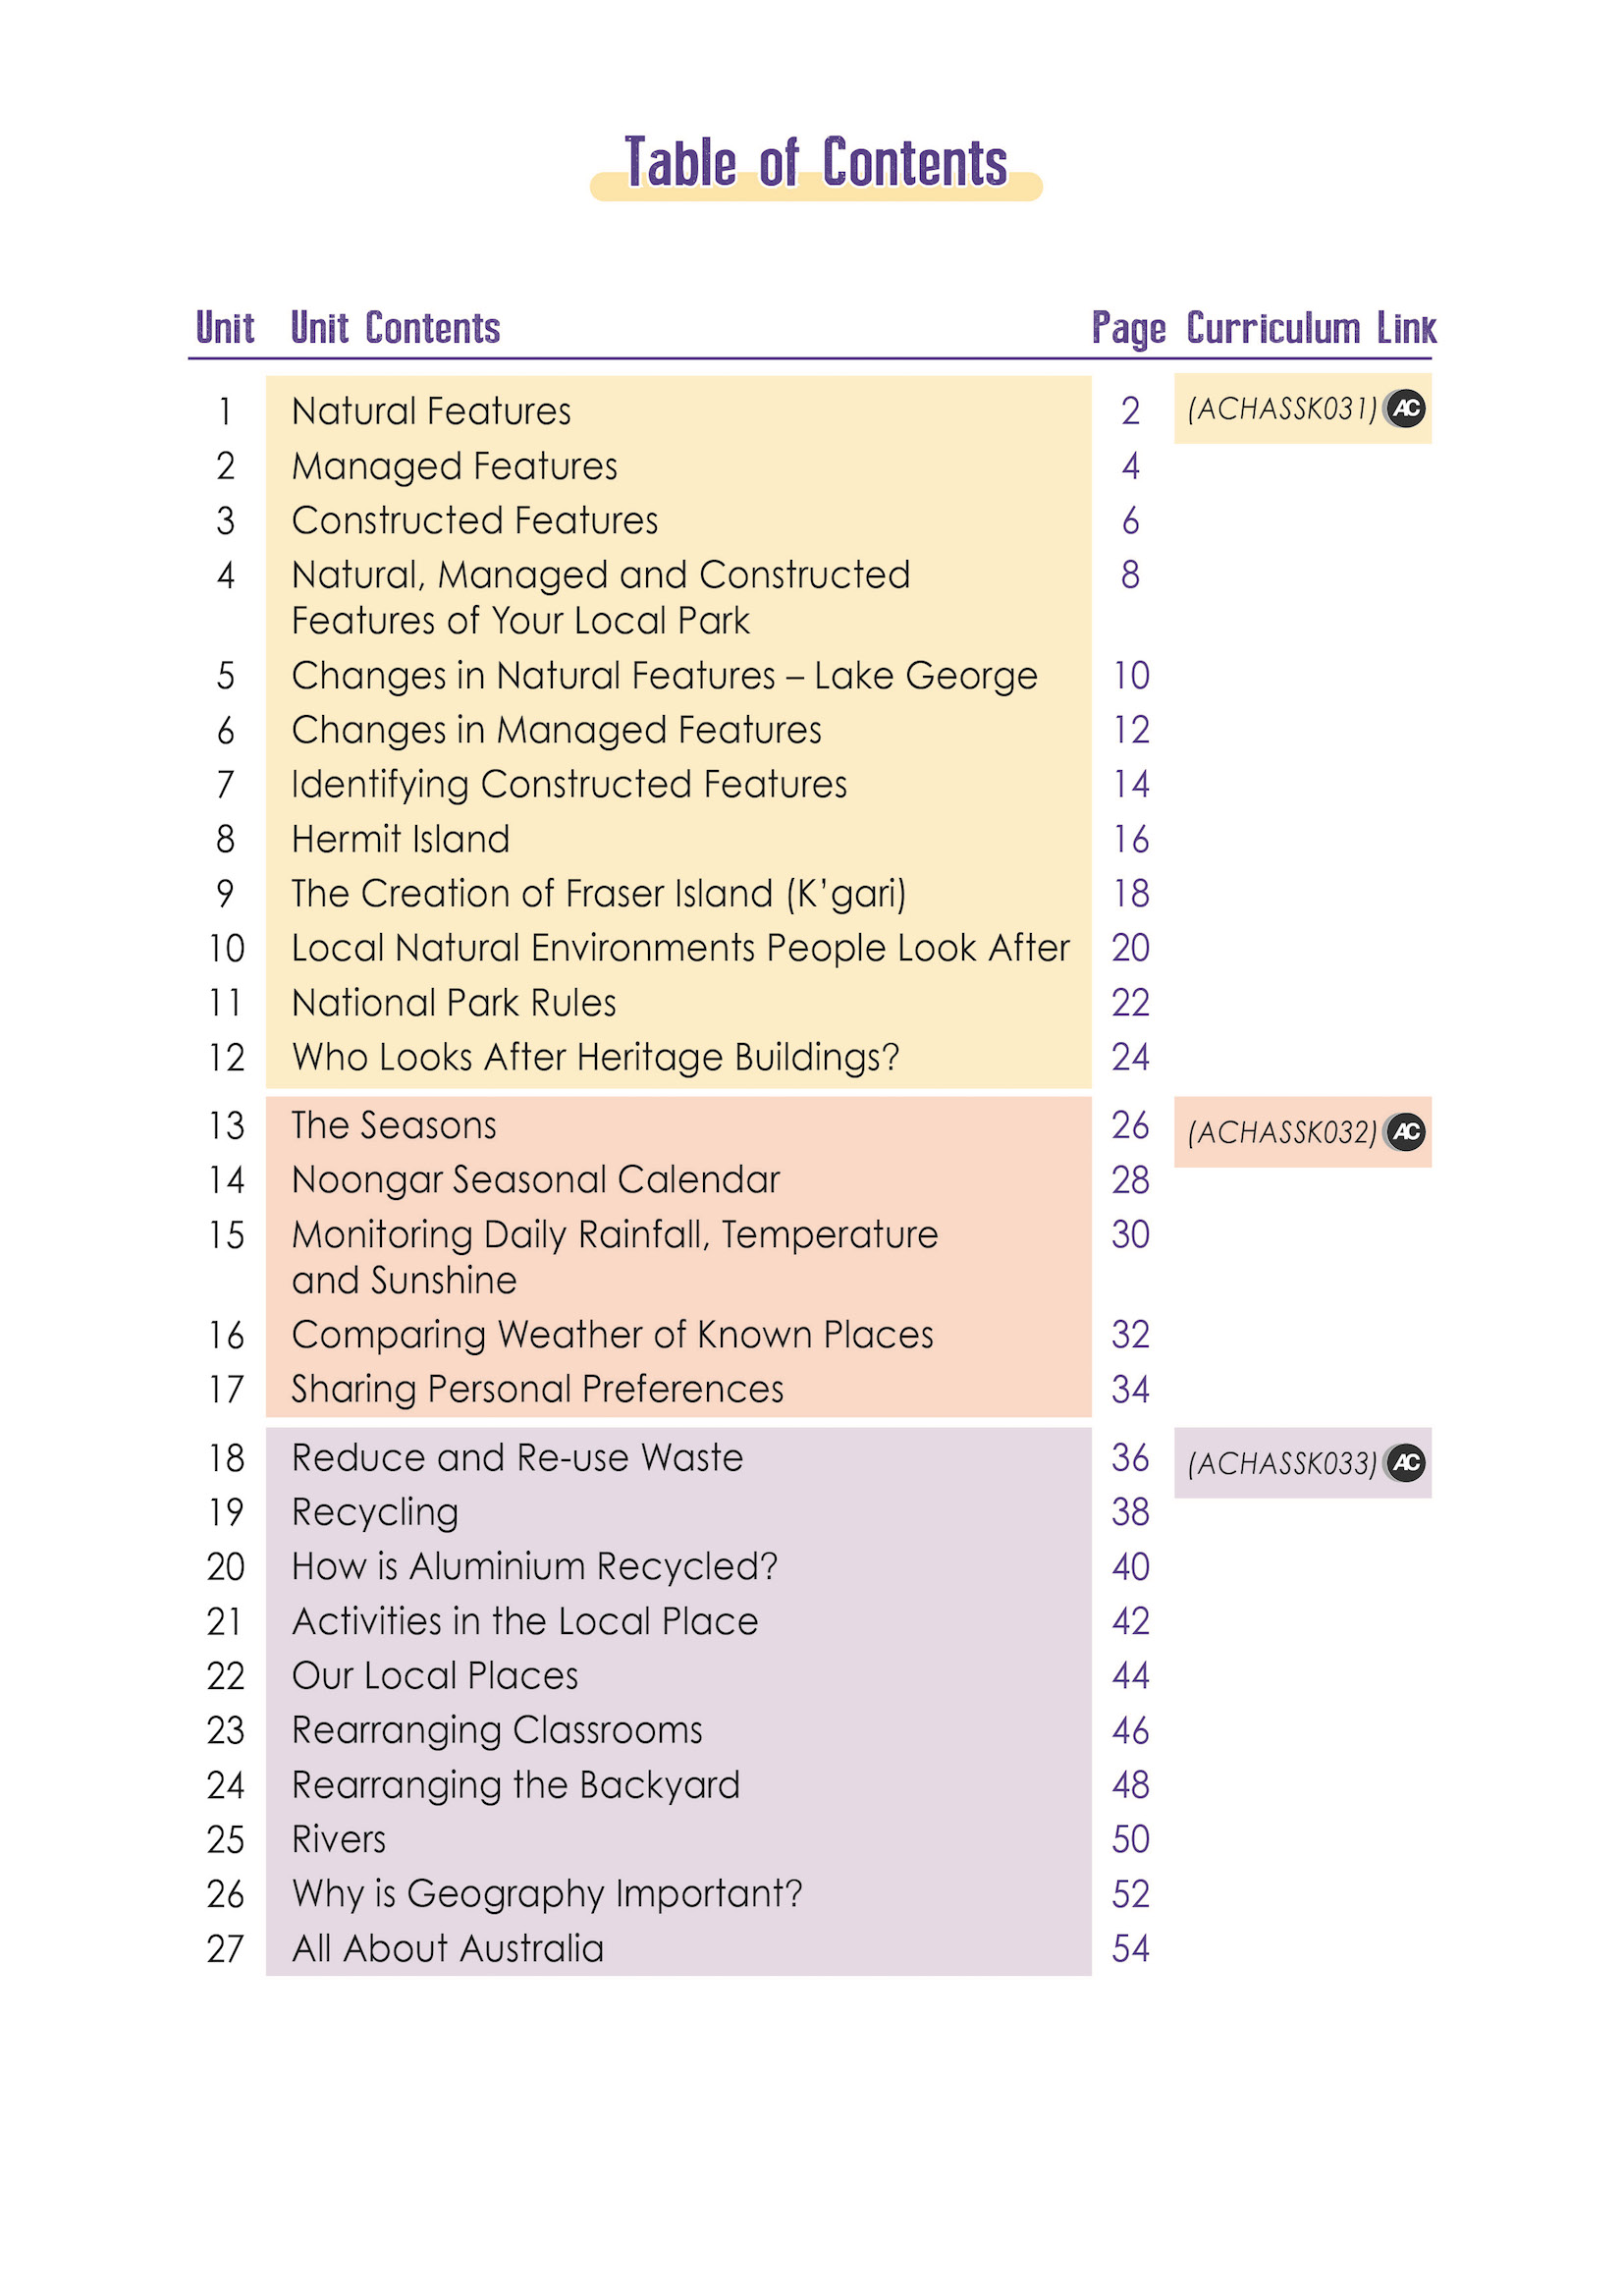Open the ACHASSK031 curriculum link
Screen dimensions: 1623x2296
[x=1281, y=409]
